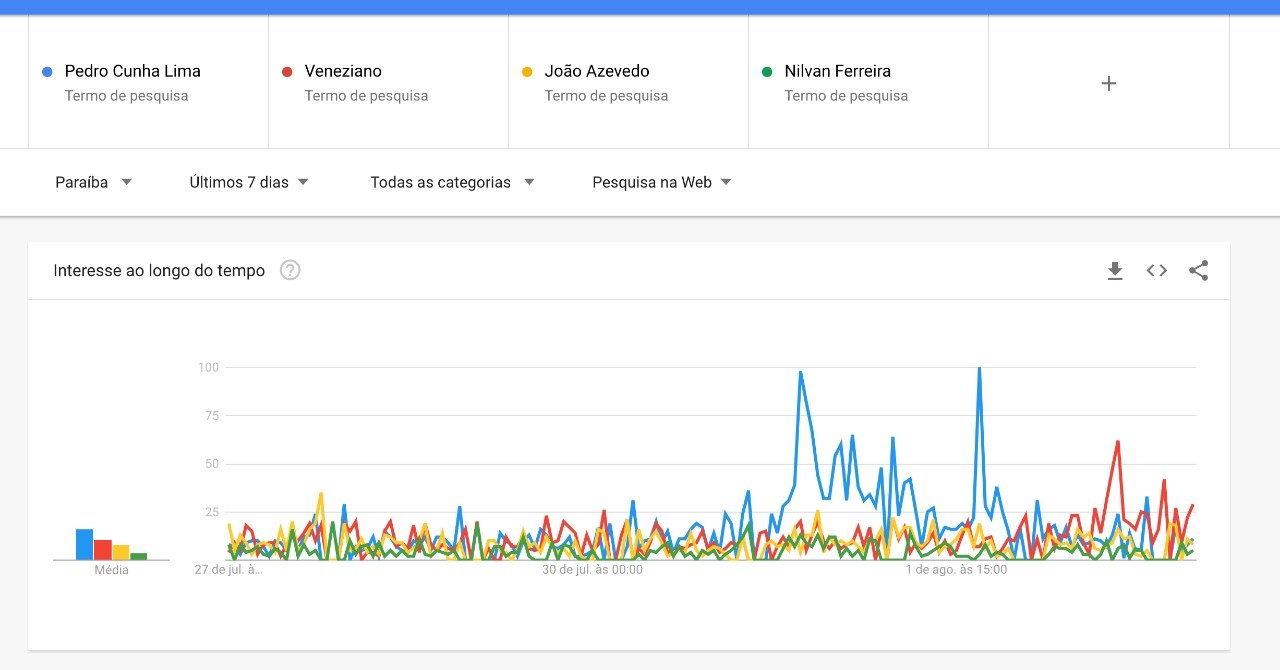Image resolution: width=1280 pixels, height=670 pixels.
Task: Edit the Pedro Cunha Lima search term
Action: 132,71
